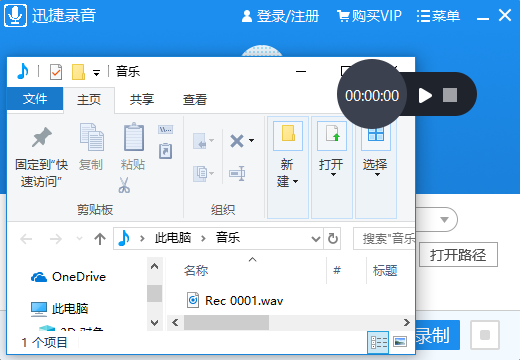
Task: Stop recording in floating timer widget
Action: point(450,95)
